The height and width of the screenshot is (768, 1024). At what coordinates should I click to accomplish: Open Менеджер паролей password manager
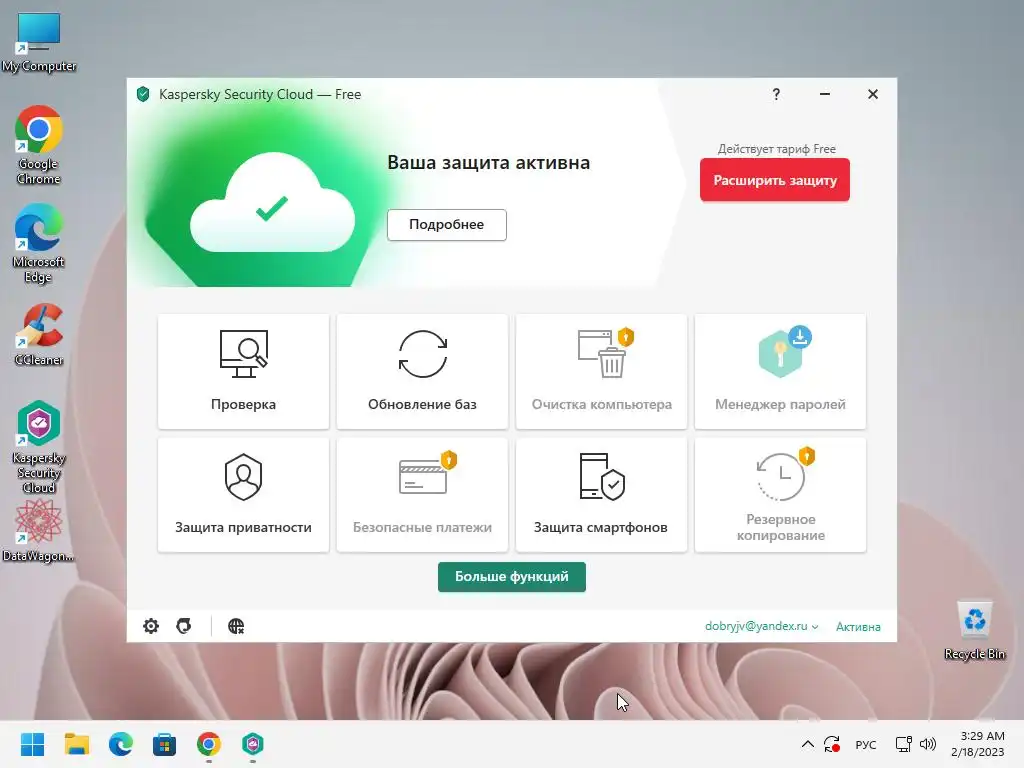tap(780, 371)
